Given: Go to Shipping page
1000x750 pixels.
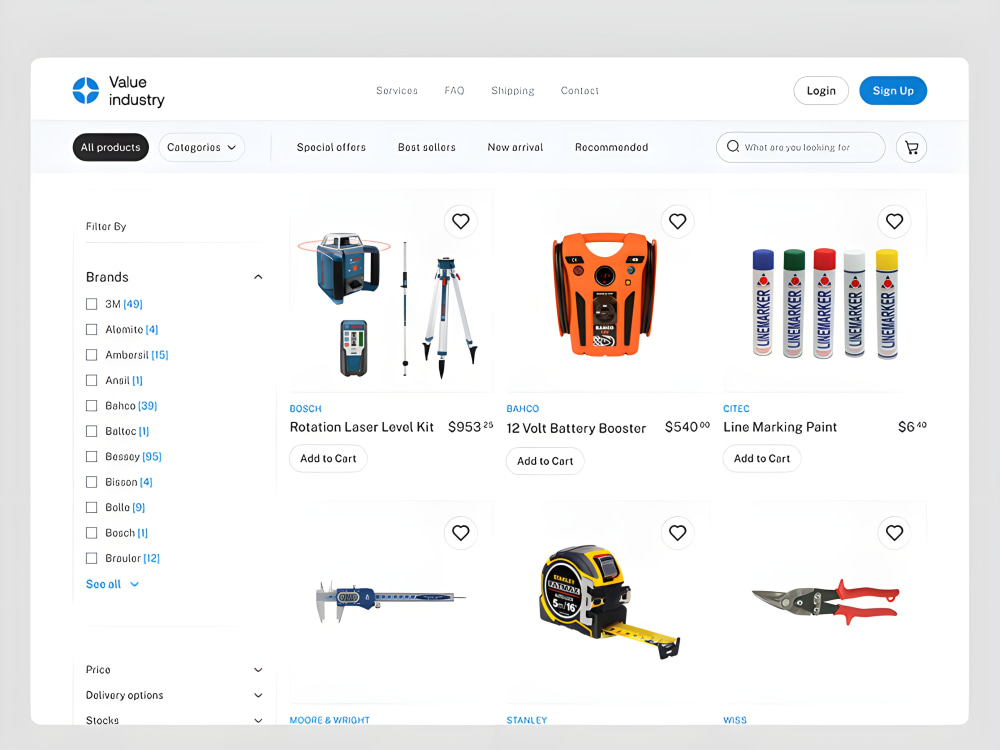Looking at the screenshot, I should pyautogui.click(x=513, y=91).
